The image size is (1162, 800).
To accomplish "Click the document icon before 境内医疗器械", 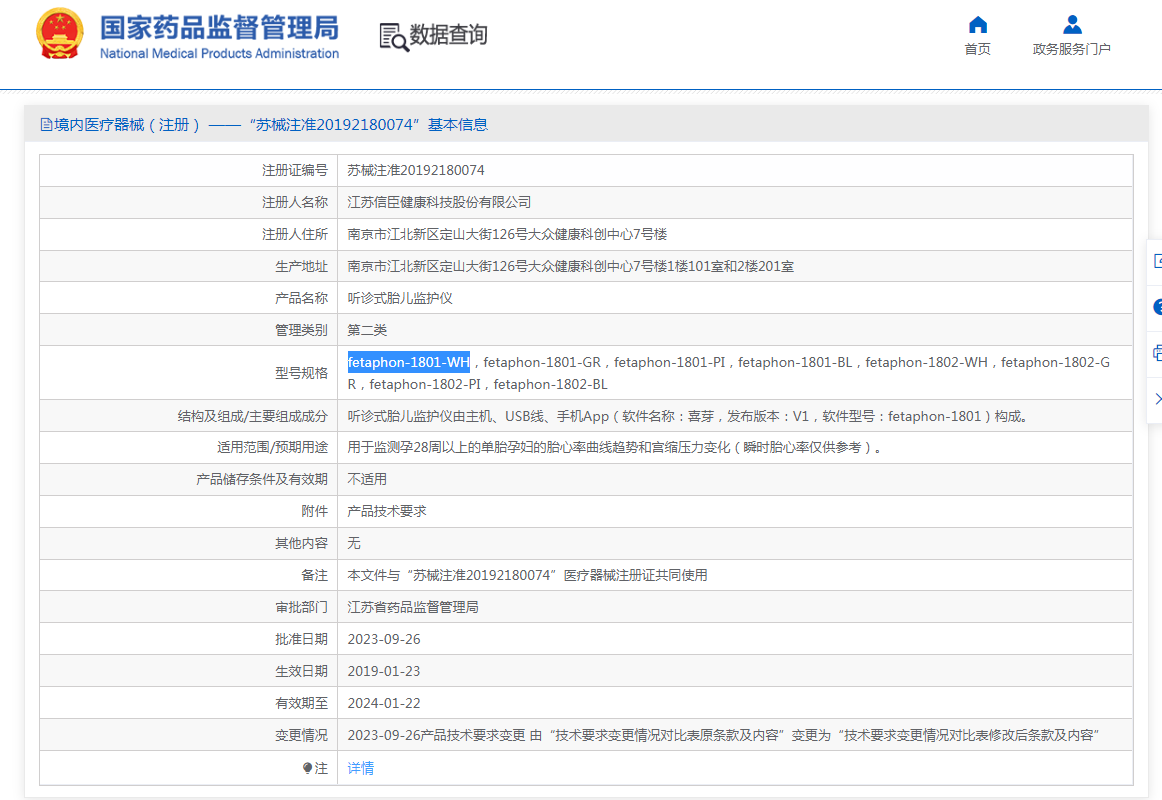I will click(x=46, y=125).
